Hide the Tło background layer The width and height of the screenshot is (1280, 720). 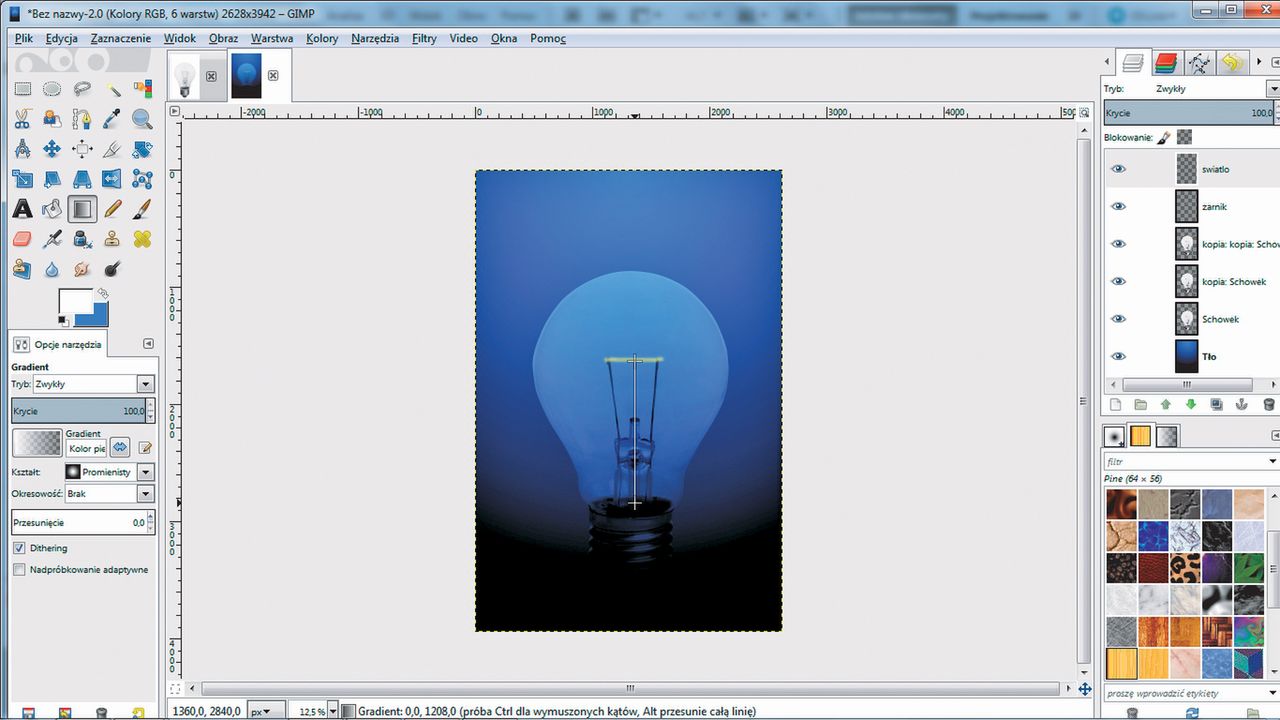click(x=1119, y=357)
